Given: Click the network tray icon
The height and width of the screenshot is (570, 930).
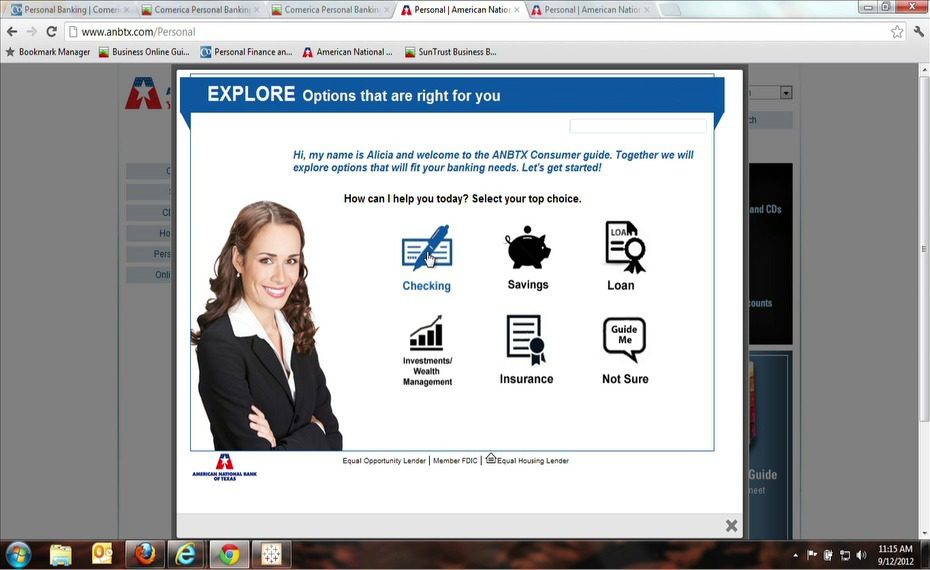Looking at the screenshot, I should pos(845,555).
